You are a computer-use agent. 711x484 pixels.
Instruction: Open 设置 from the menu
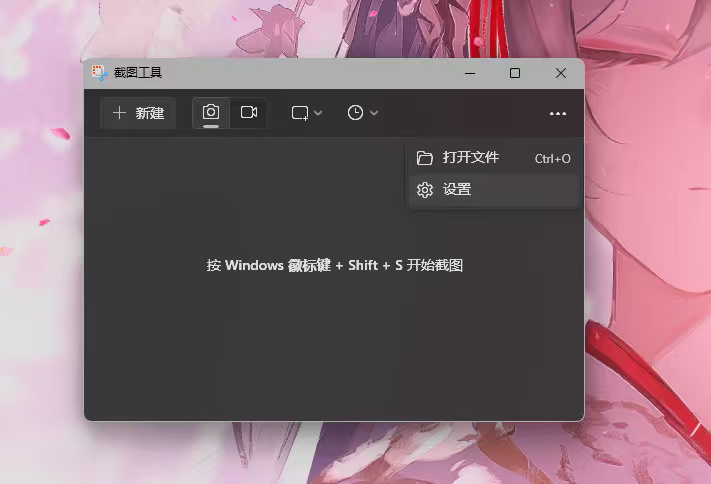493,190
